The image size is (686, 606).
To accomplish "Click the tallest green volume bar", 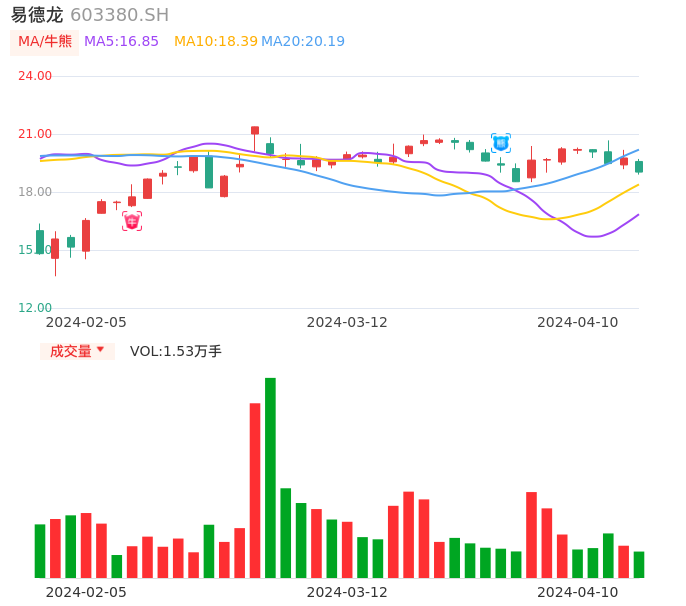I will (x=270, y=478).
